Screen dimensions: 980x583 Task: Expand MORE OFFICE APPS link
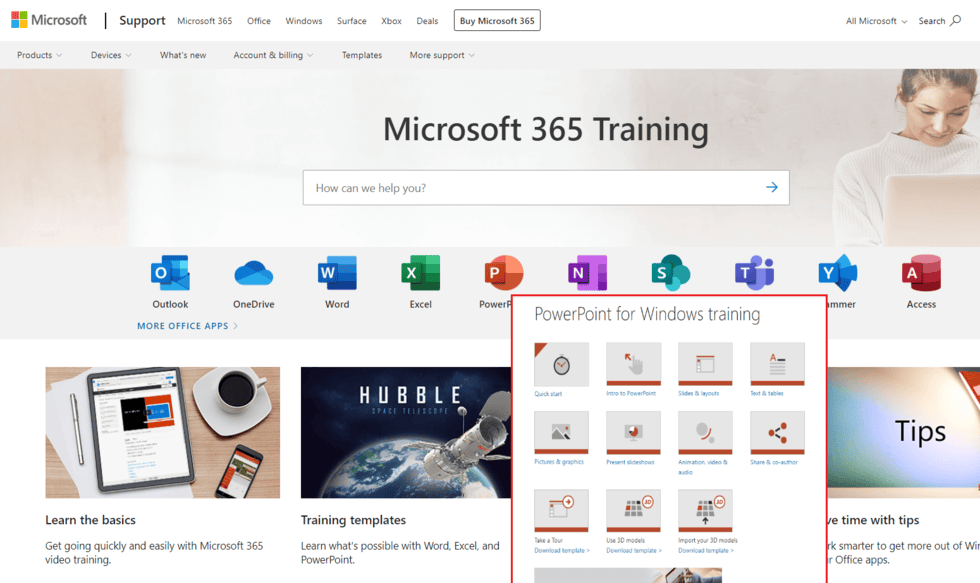[188, 326]
